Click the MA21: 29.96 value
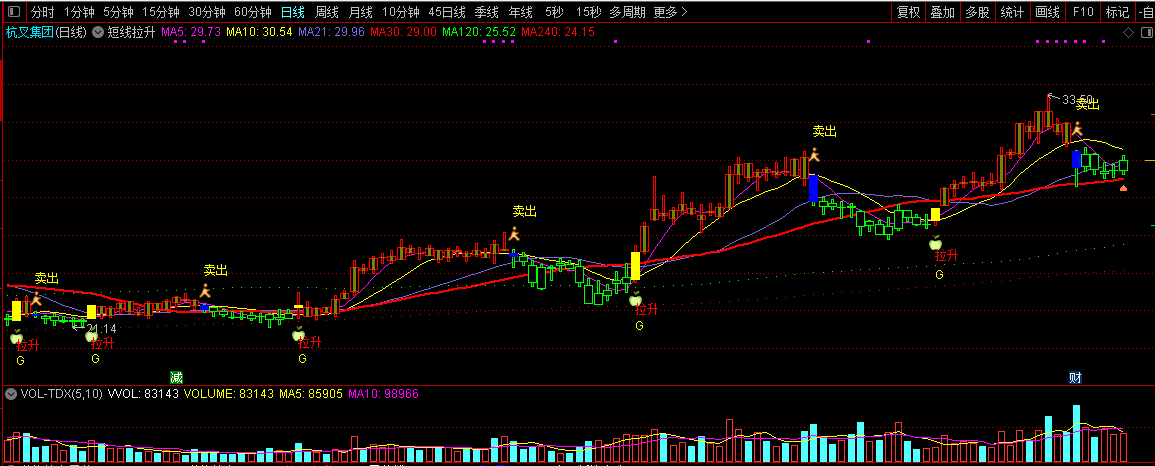The image size is (1155, 466). [x=331, y=32]
